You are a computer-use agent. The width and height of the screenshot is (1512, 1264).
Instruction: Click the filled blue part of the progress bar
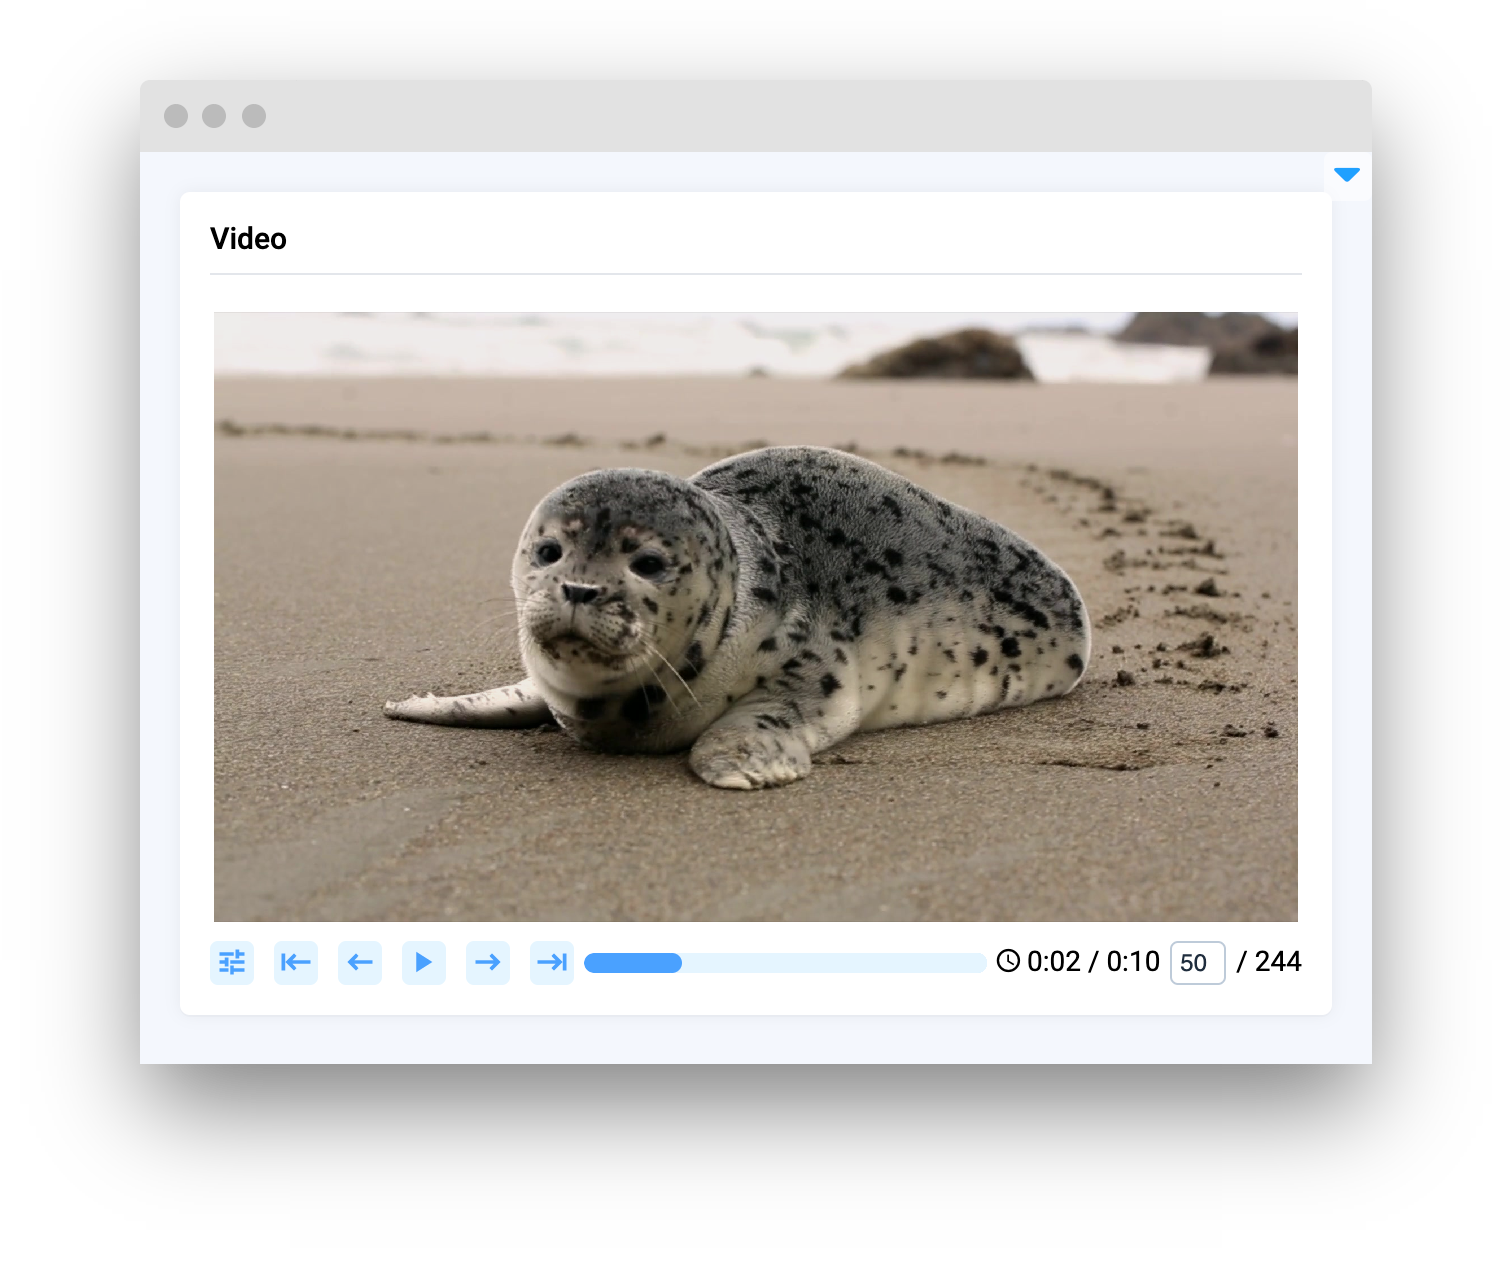tap(632, 963)
